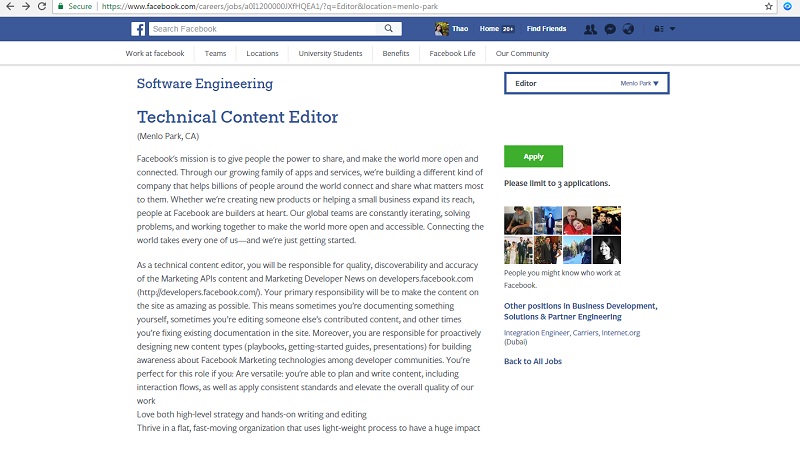Open the Messenger icon

610,29
